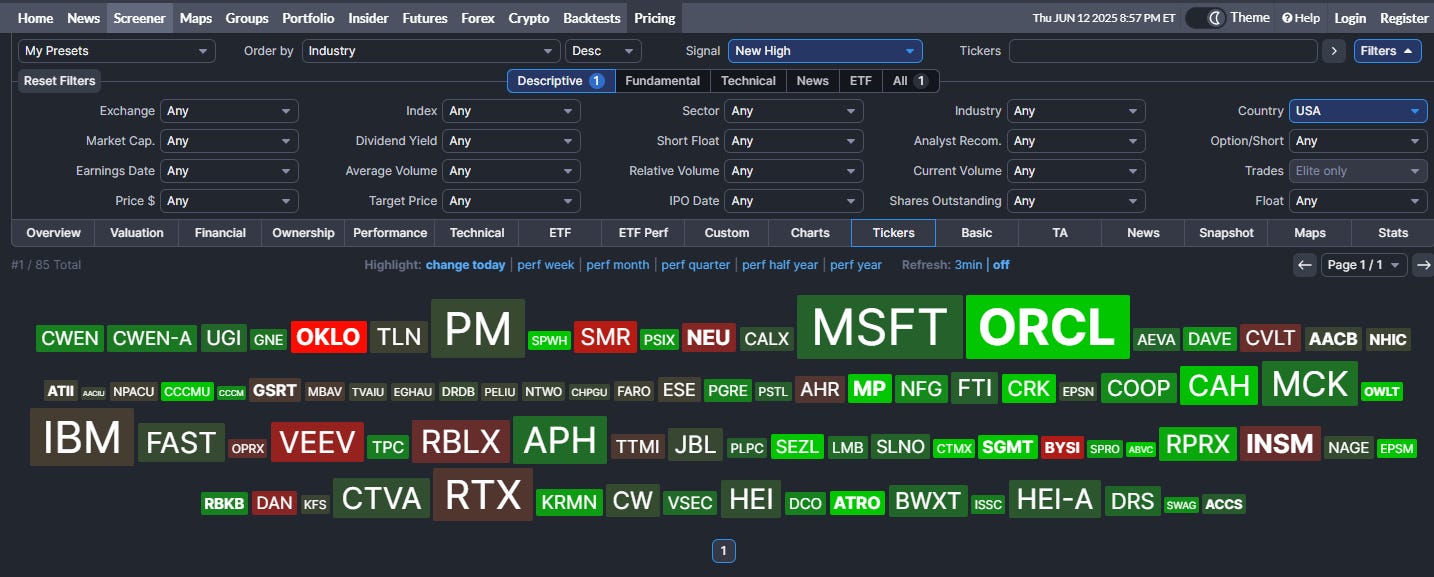
Task: Collapse the Filters panel
Action: point(1387,51)
